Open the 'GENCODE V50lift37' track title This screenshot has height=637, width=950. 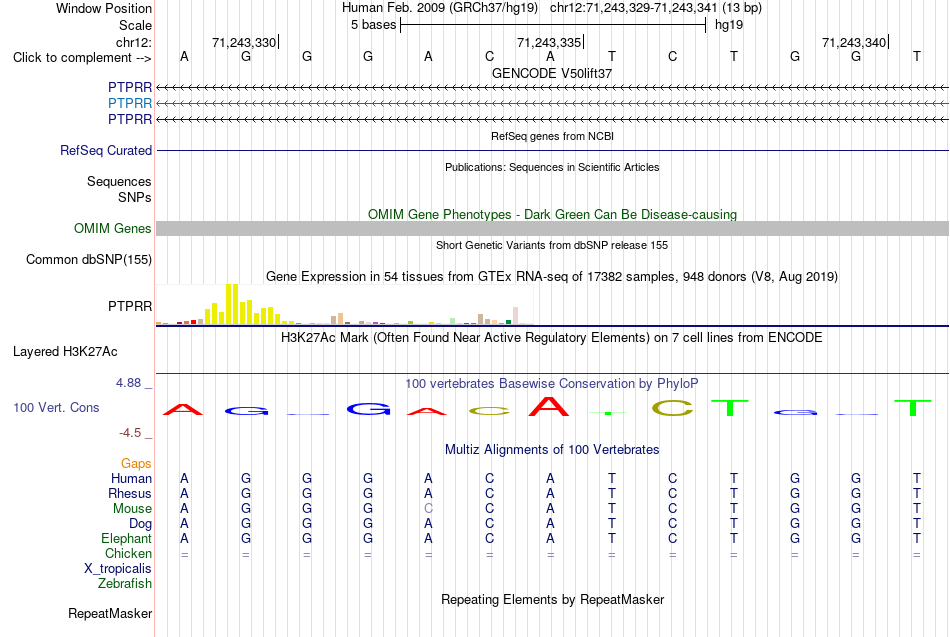(552, 73)
